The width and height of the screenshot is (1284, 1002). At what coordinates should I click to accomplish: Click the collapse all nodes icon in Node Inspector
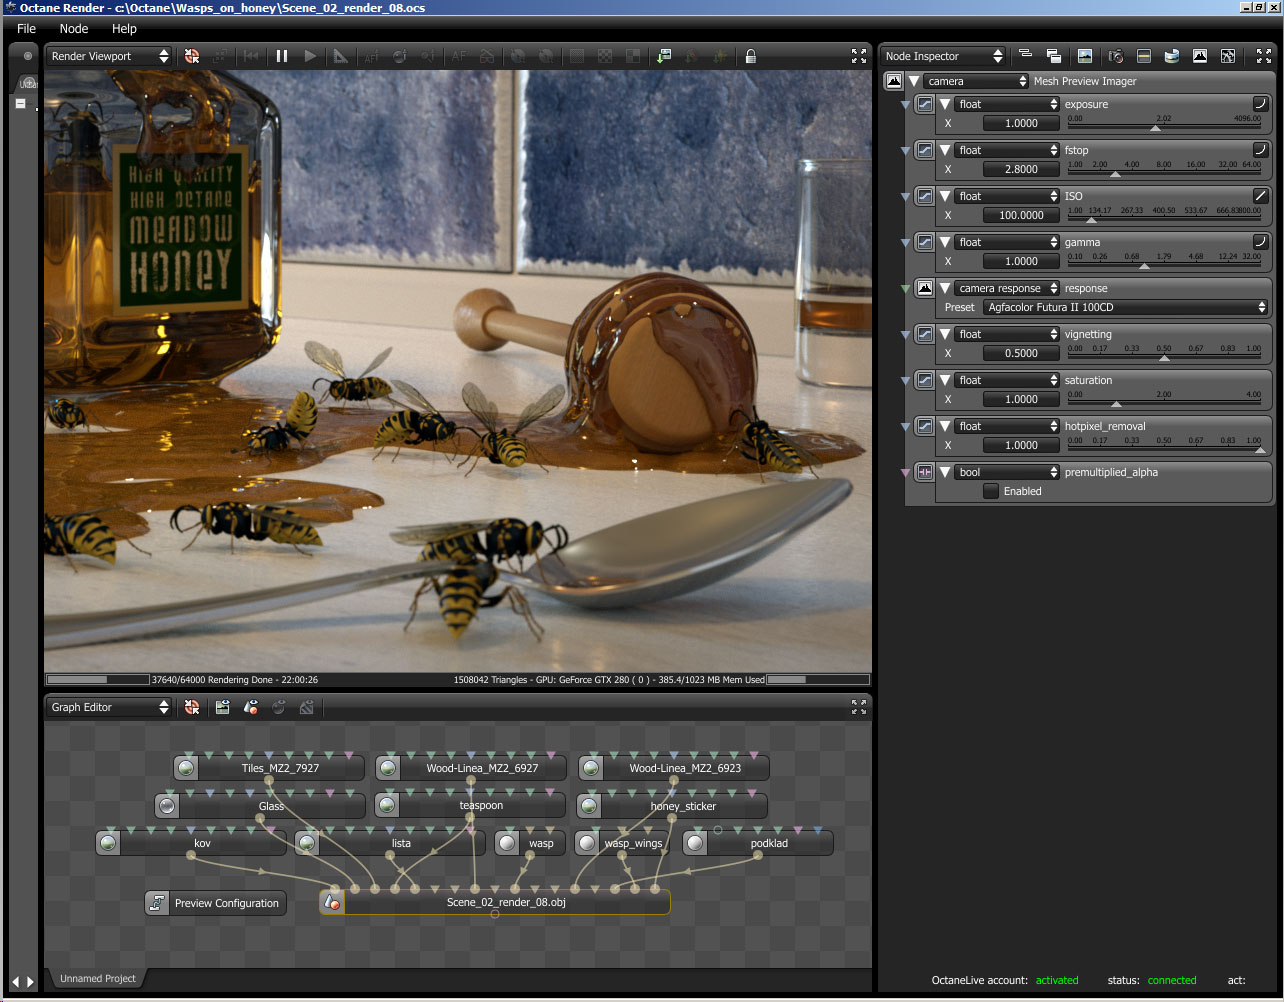(x=1025, y=56)
